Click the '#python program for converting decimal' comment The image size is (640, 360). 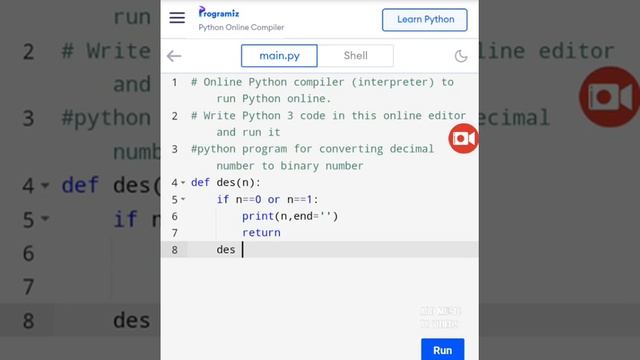(312, 149)
